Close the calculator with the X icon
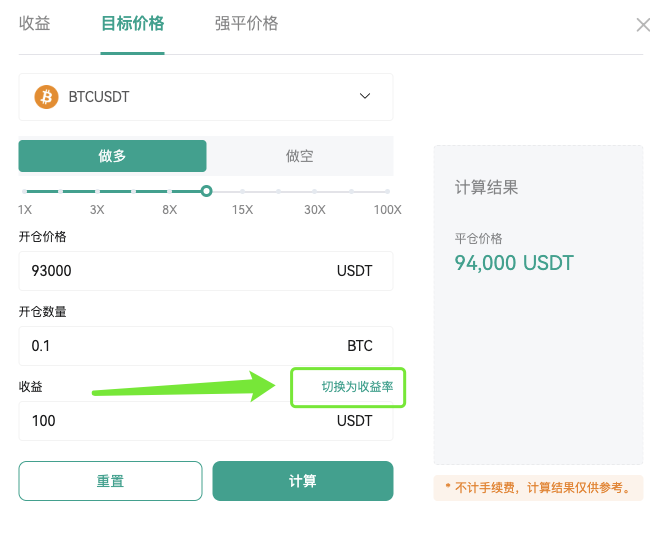This screenshot has height=548, width=650. 643,25
